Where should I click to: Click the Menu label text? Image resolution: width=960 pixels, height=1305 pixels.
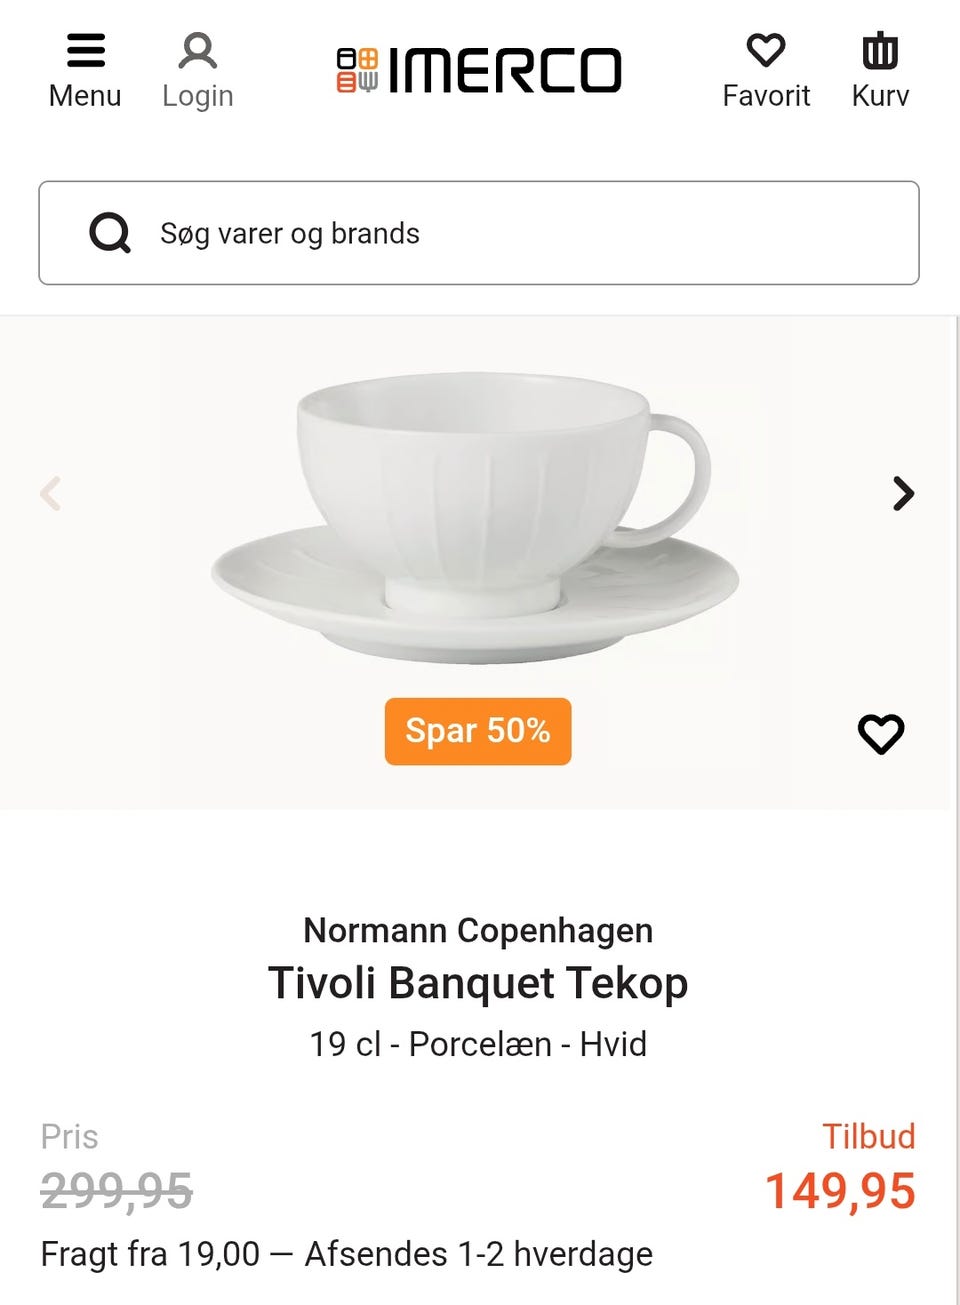85,96
